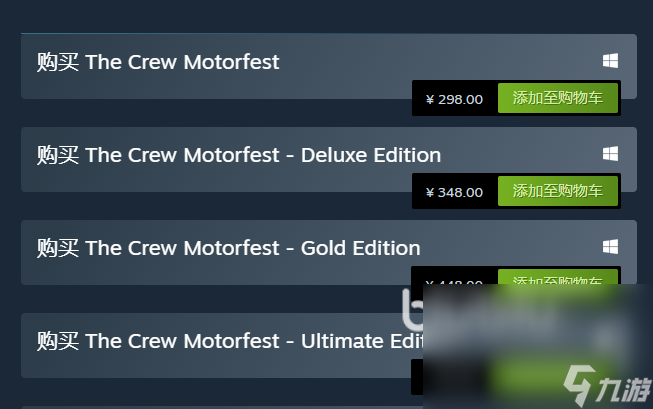Add standard ¥298.00 edition to cart
653x409 pixels.
pyautogui.click(x=558, y=98)
